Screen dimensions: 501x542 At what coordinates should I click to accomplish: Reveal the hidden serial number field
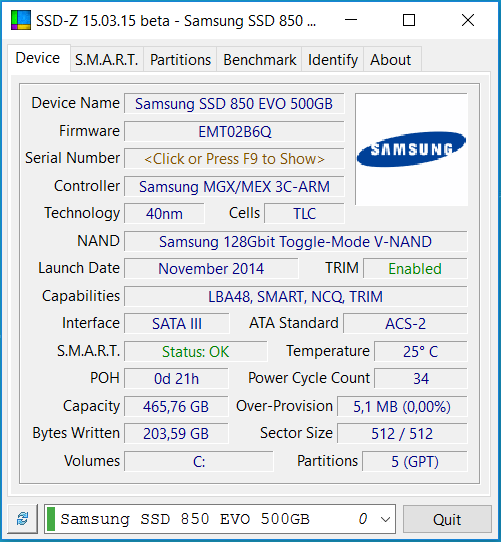pyautogui.click(x=234, y=159)
